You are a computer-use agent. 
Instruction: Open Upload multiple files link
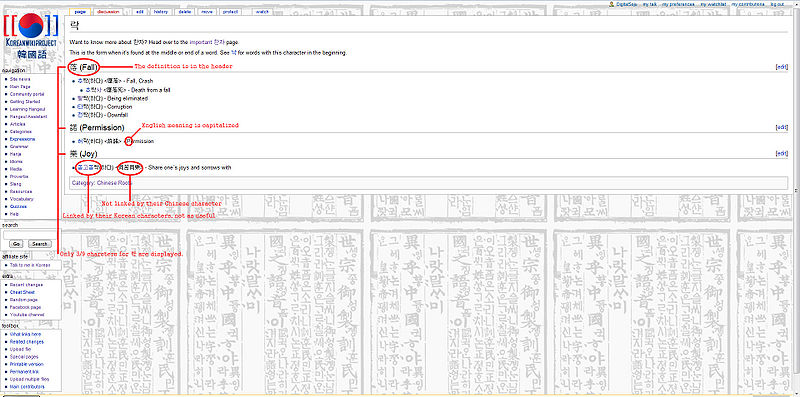(30, 379)
